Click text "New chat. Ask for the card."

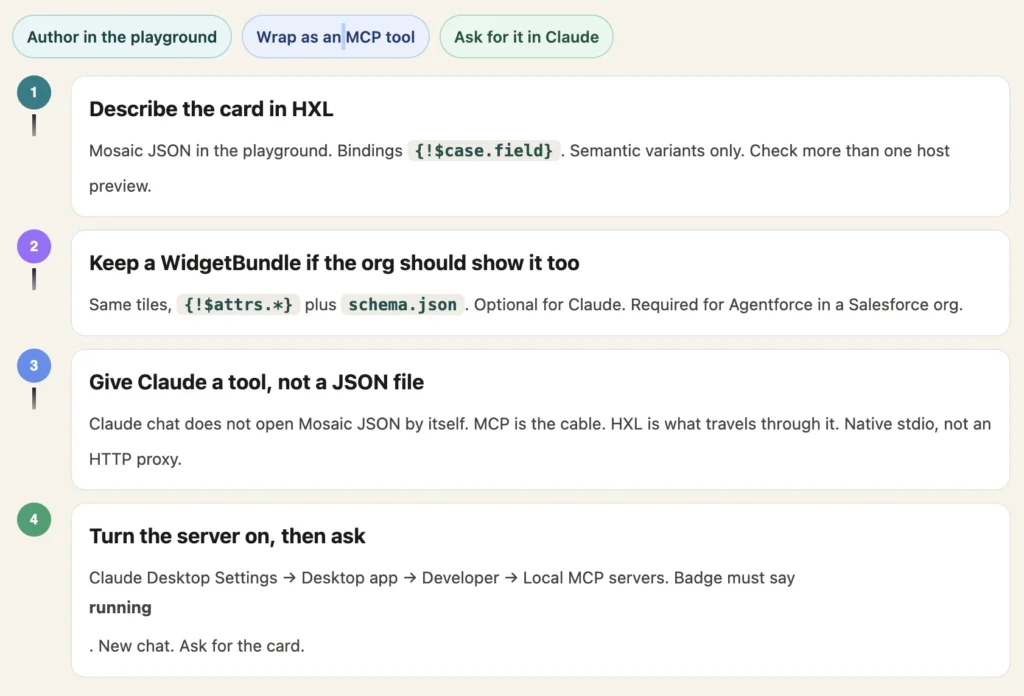(201, 646)
